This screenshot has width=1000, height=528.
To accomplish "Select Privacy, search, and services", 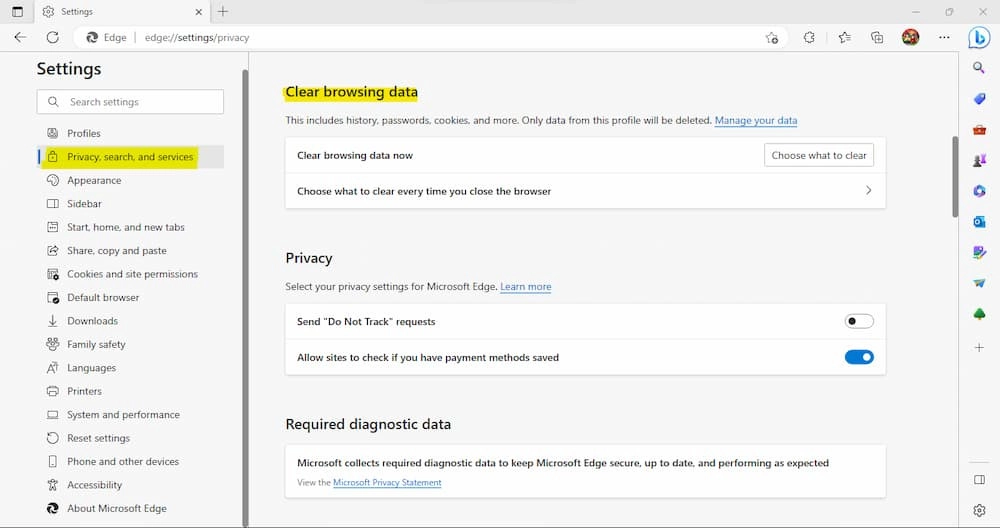I will [x=131, y=157].
